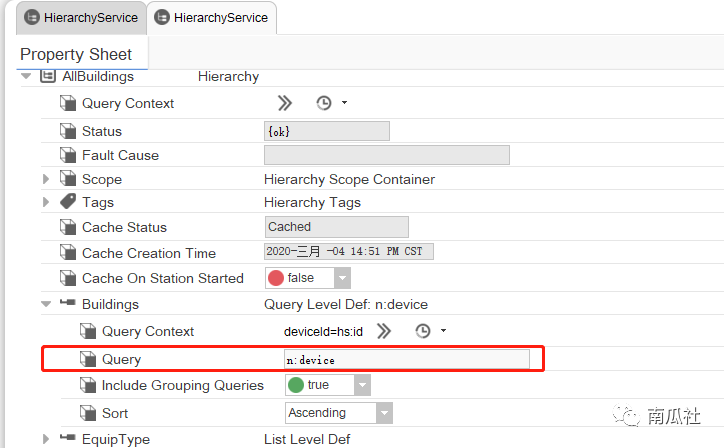The width and height of the screenshot is (724, 448).
Task: Click the Cache Creation Time value field
Action: (x=349, y=251)
